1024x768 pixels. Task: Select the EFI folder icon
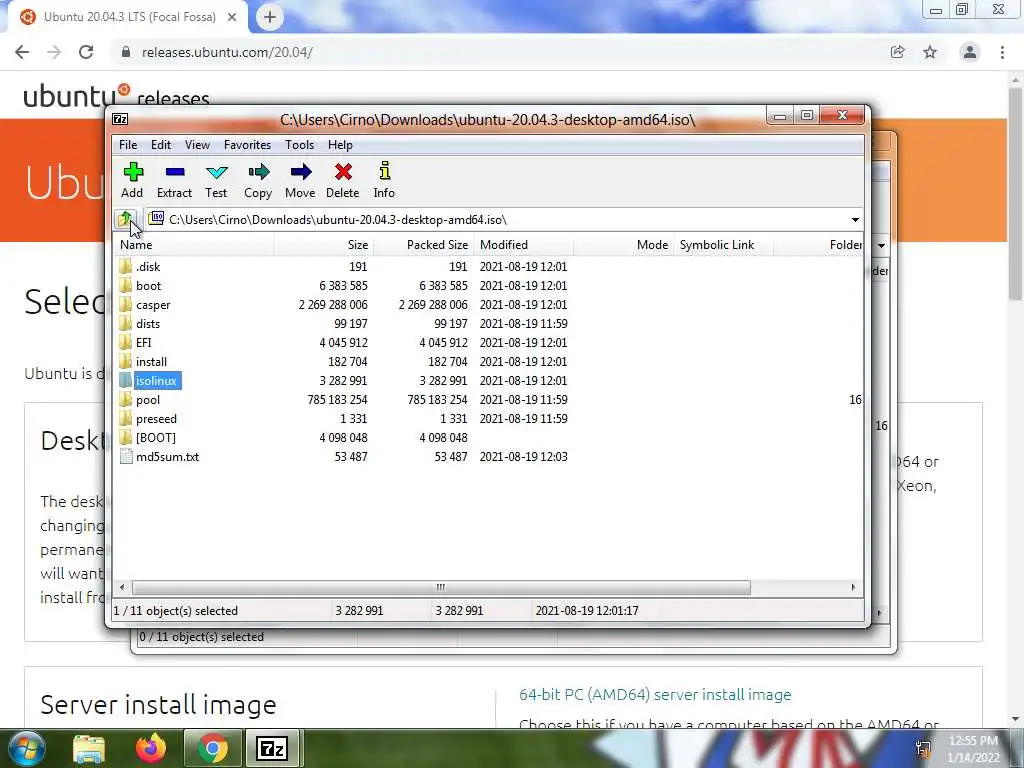(126, 342)
